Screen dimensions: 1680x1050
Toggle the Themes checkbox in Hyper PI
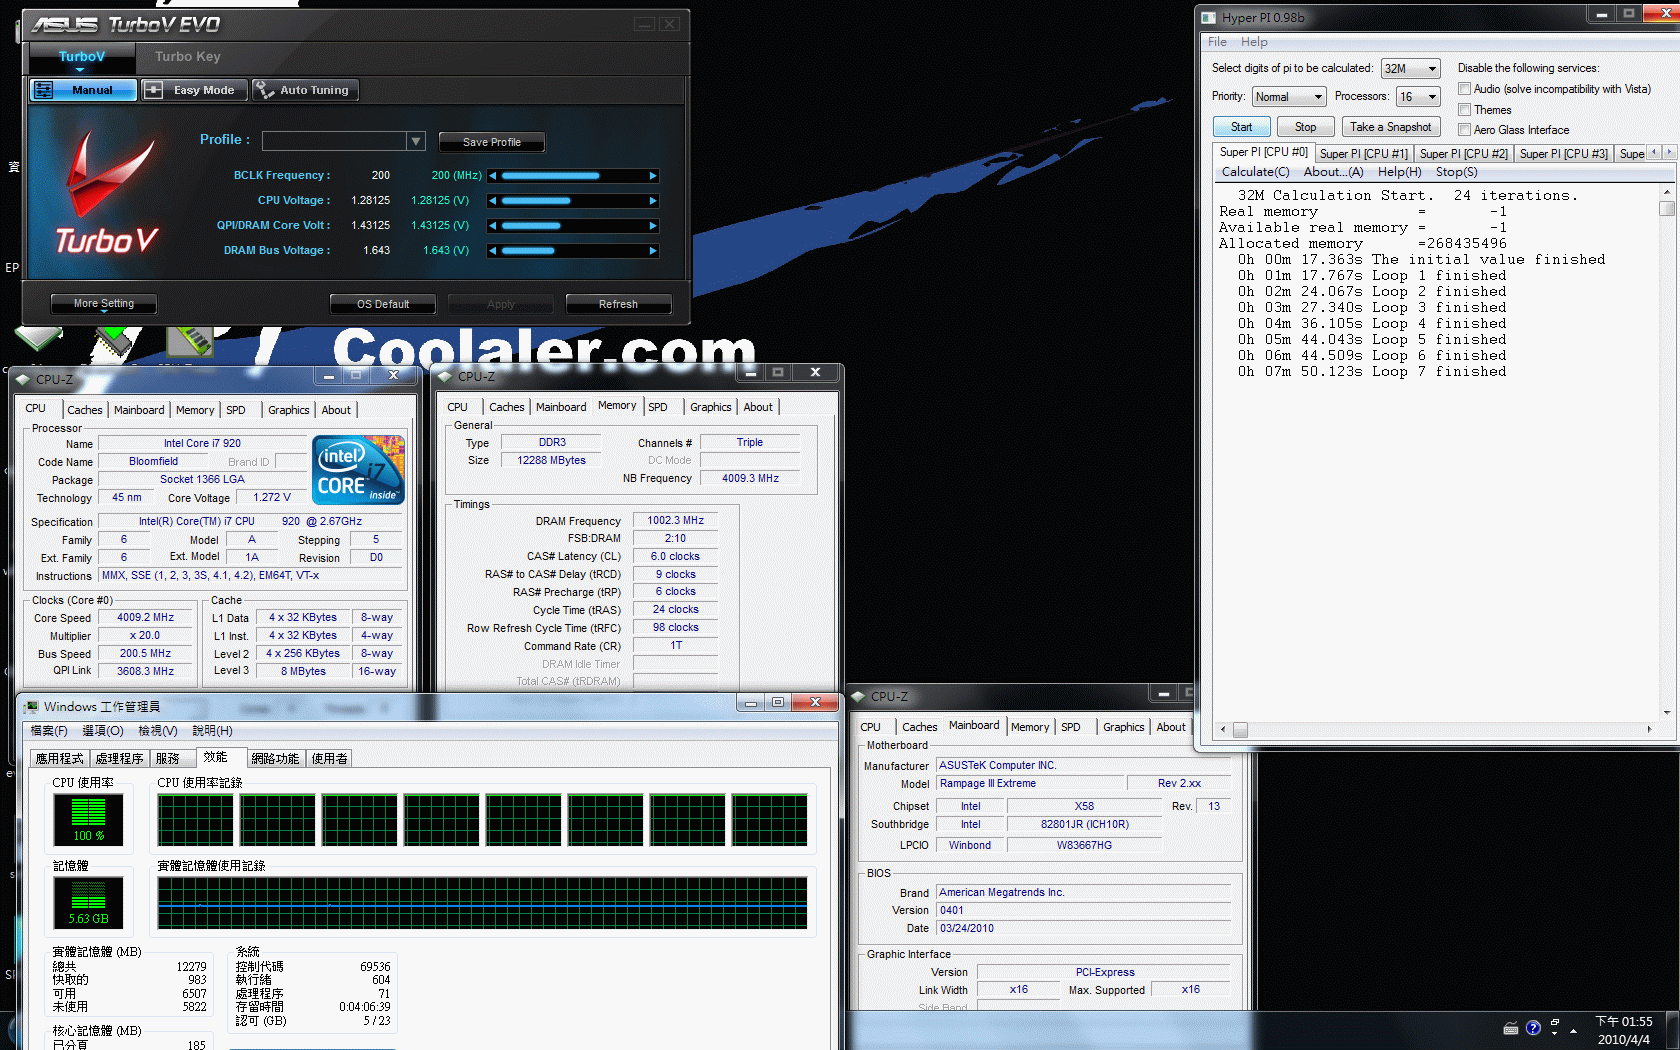[x=1464, y=110]
